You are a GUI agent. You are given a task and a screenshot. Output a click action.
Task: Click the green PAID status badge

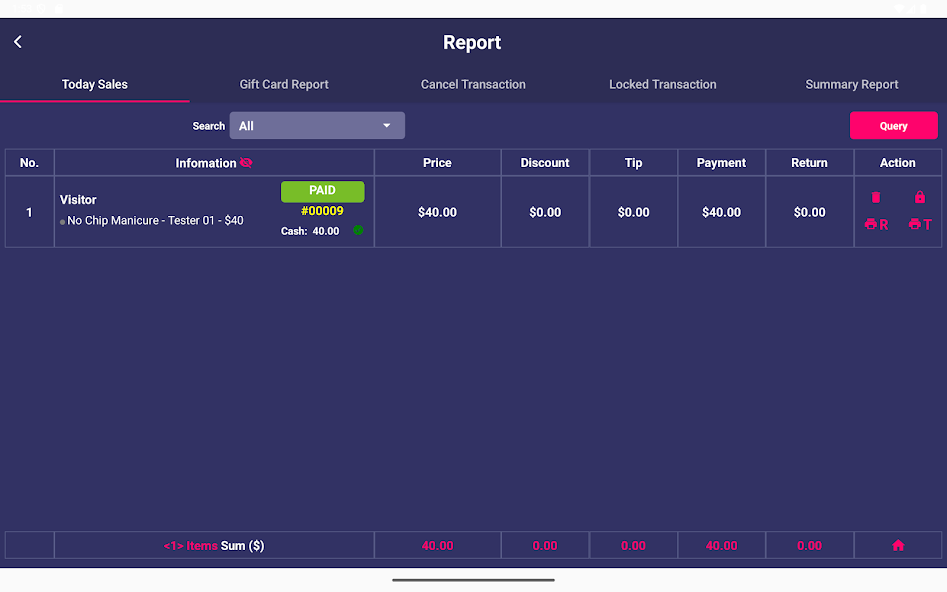(x=322, y=191)
